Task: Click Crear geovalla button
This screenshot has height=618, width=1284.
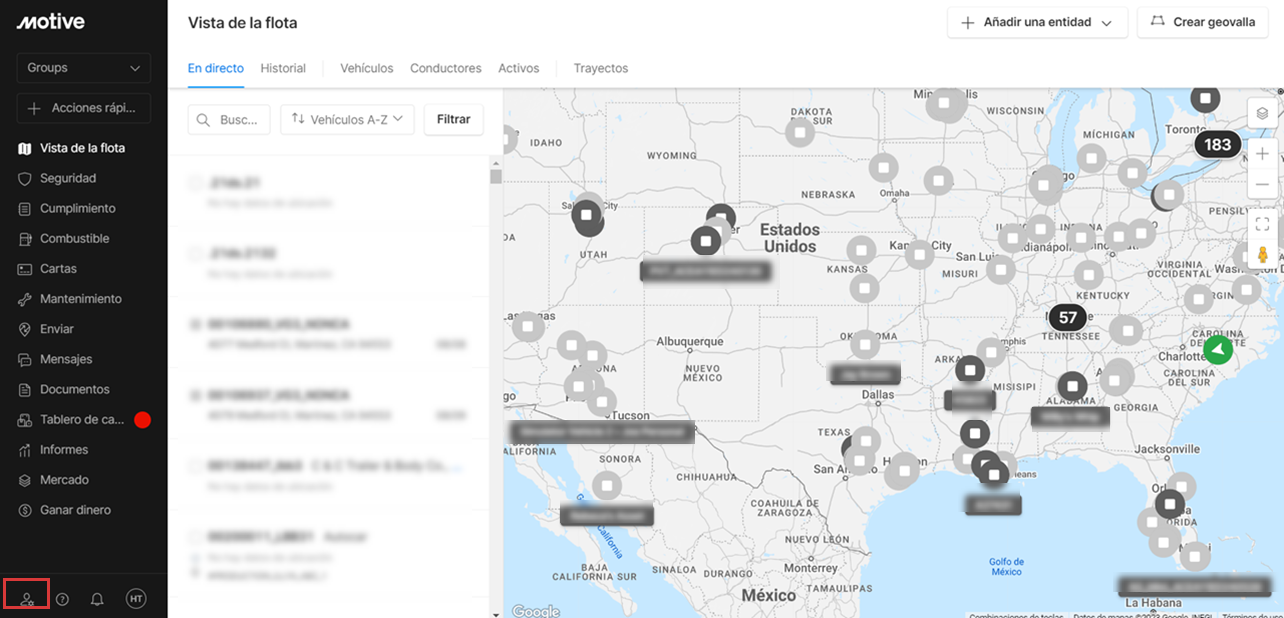Action: 1203,22
